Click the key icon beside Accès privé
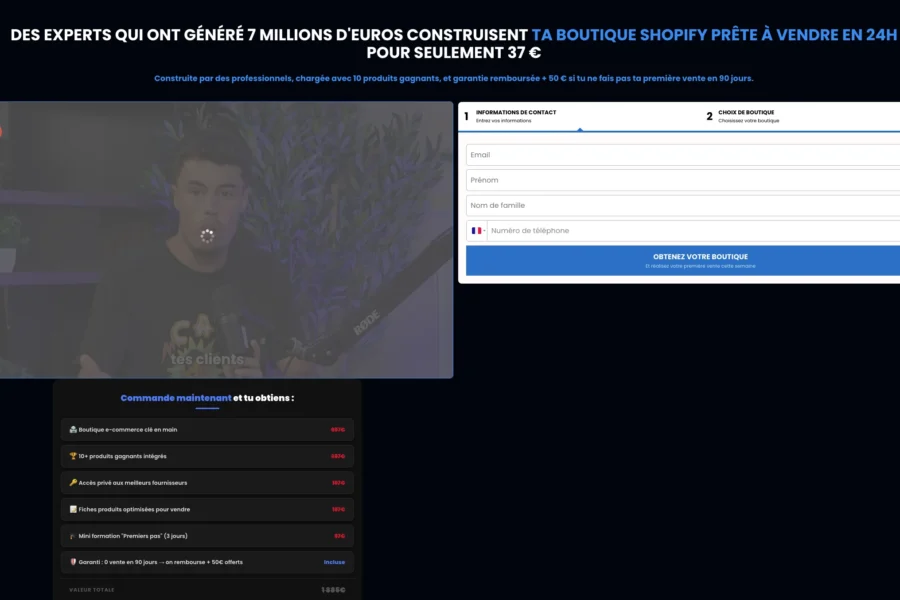900x600 pixels. [73, 482]
